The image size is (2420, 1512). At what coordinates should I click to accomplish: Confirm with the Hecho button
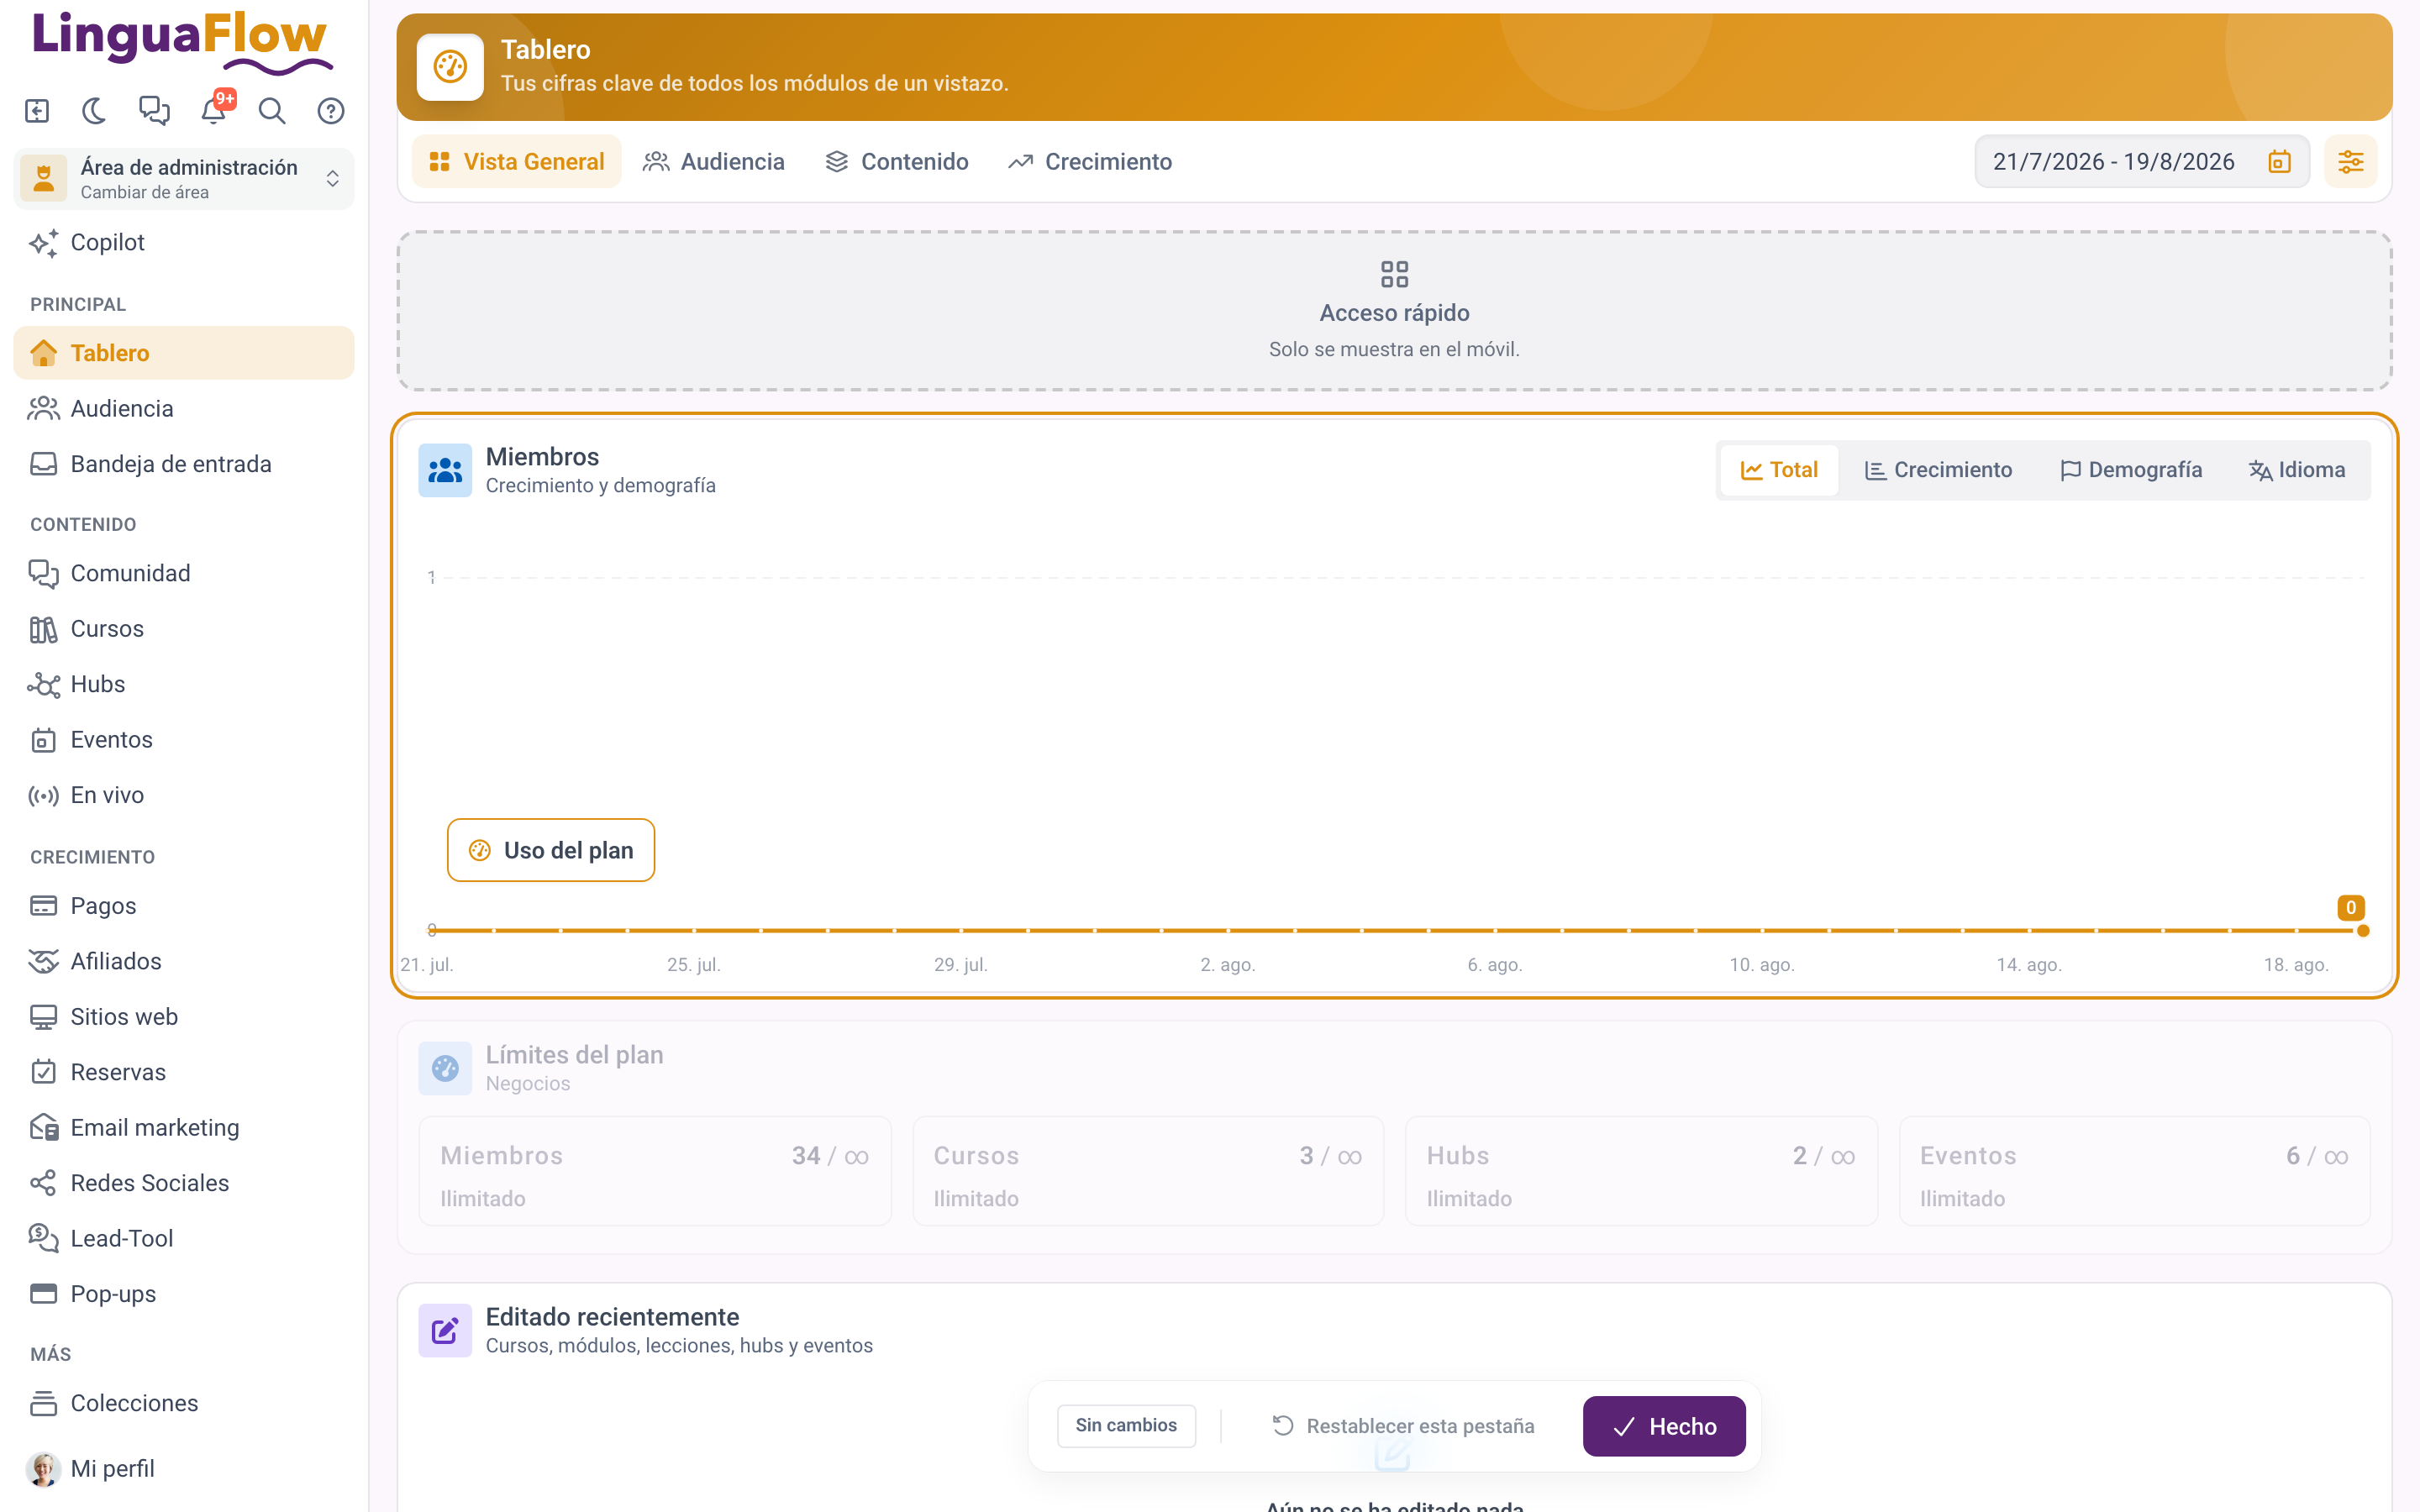coord(1664,1426)
